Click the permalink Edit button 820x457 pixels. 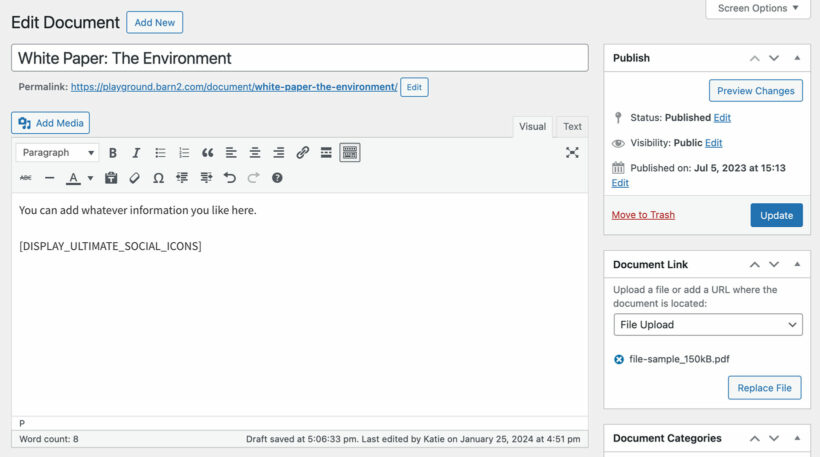coord(414,87)
